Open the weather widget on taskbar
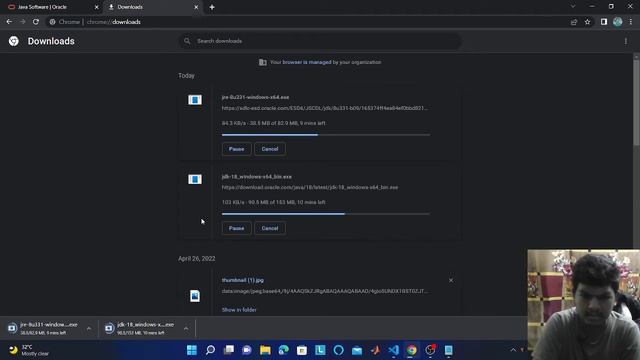The width and height of the screenshot is (640, 360). [29, 350]
